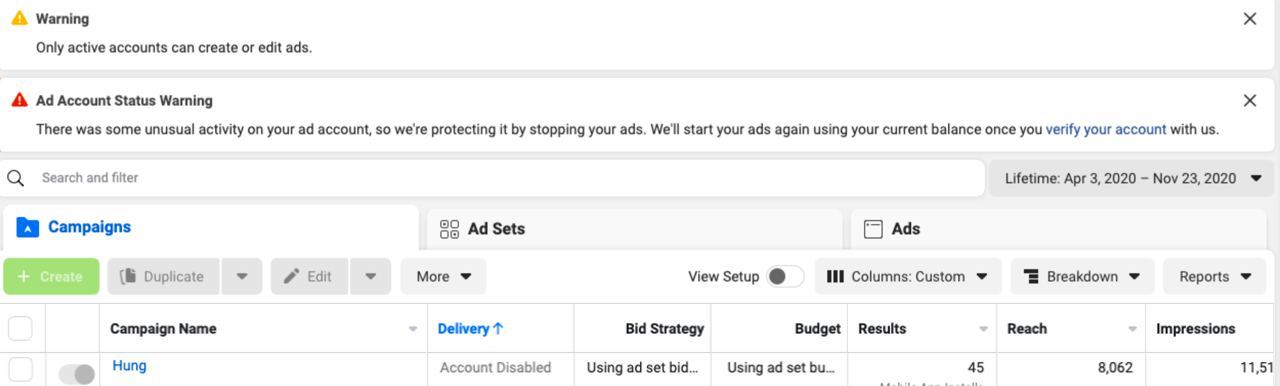
Task: Click the verify your account link
Action: [x=1106, y=129]
